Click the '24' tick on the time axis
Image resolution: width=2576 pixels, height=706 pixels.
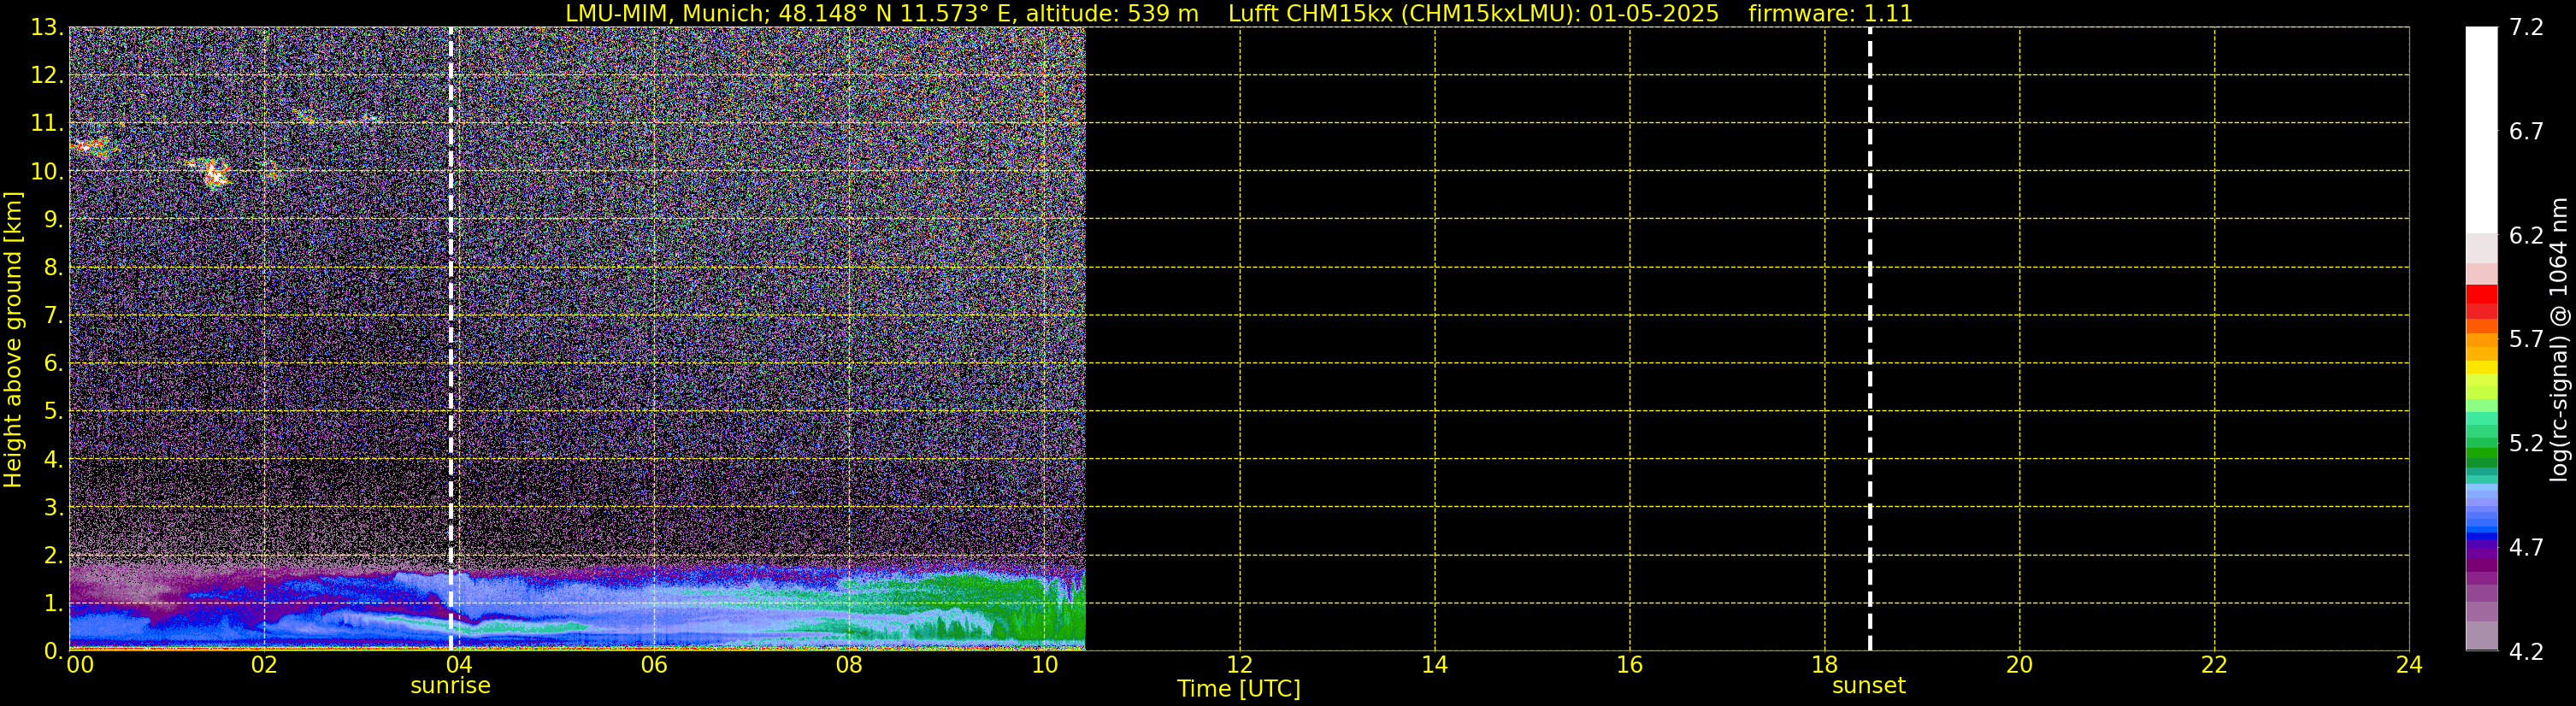[x=2409, y=665]
